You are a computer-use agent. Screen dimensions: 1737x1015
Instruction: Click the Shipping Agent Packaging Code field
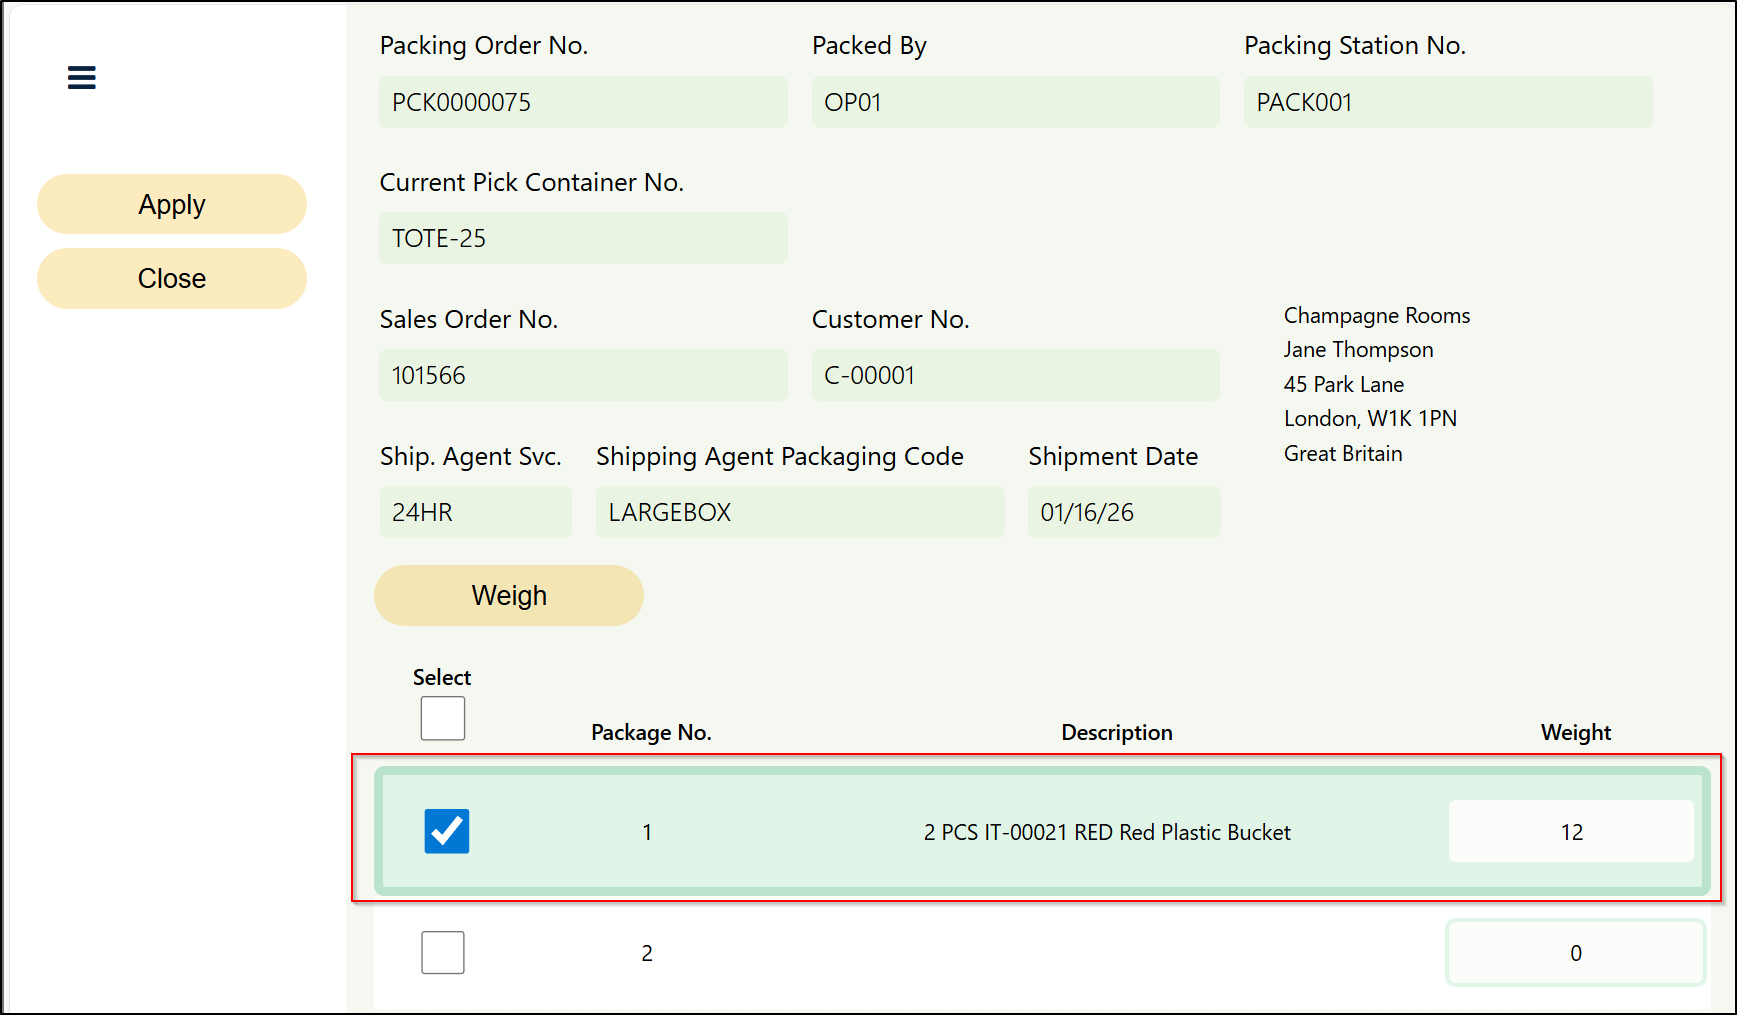point(799,512)
